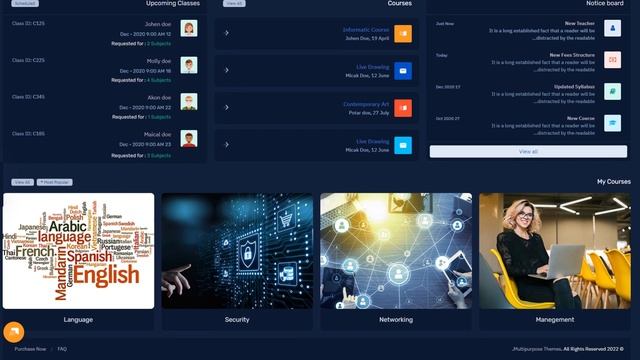Click Molly doe's avatar picture

pyautogui.click(x=189, y=65)
